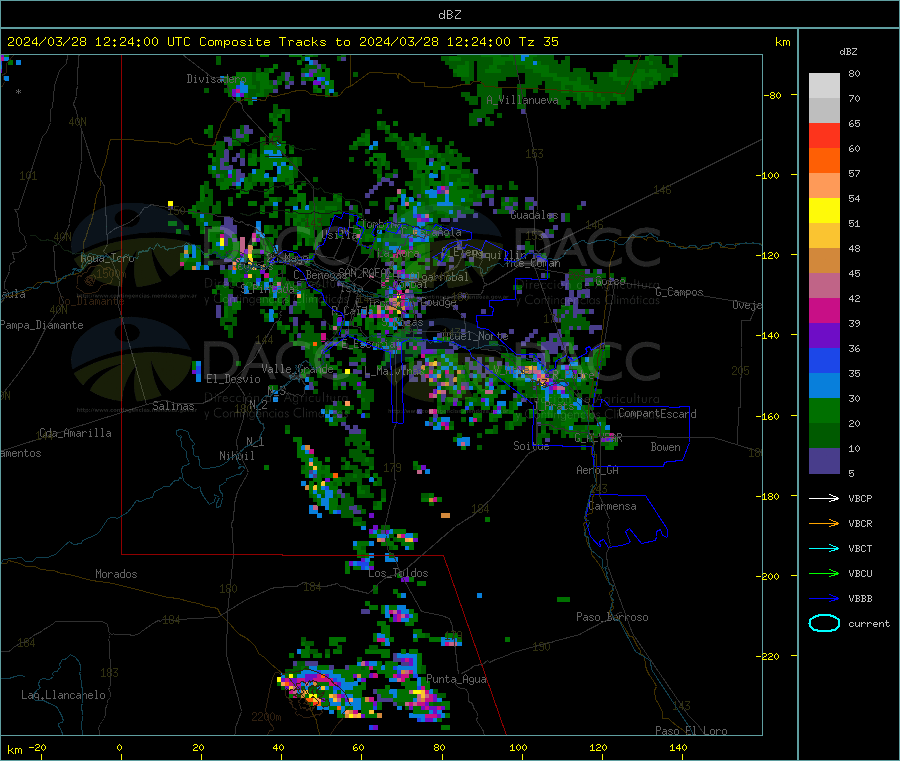Click the Bowen map label
The height and width of the screenshot is (761, 900).
pos(665,447)
